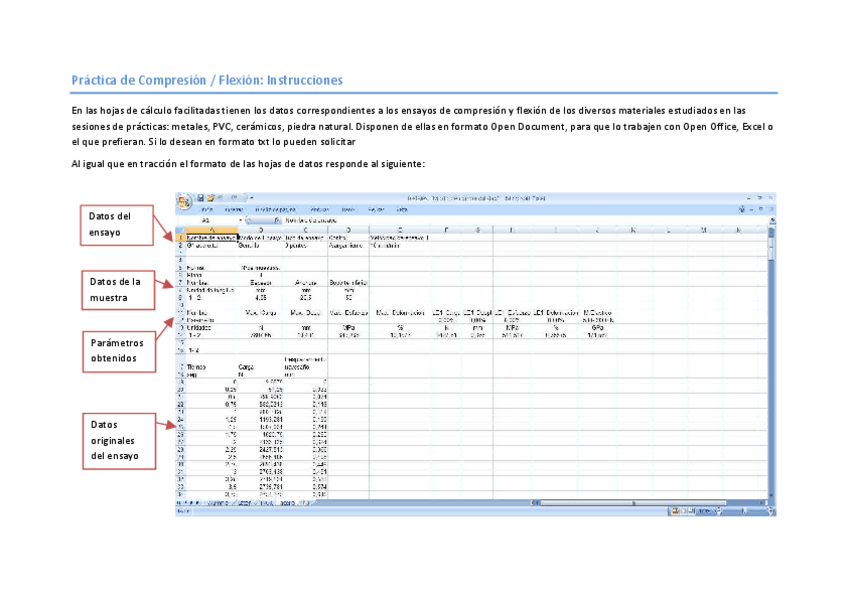This screenshot has width=848, height=599.
Task: Click the zoom in plus button
Action: (x=771, y=511)
